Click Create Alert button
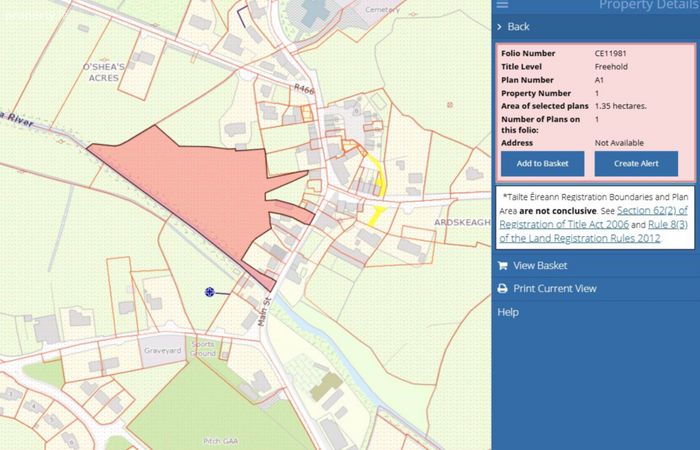This screenshot has height=450, width=700. pos(636,163)
